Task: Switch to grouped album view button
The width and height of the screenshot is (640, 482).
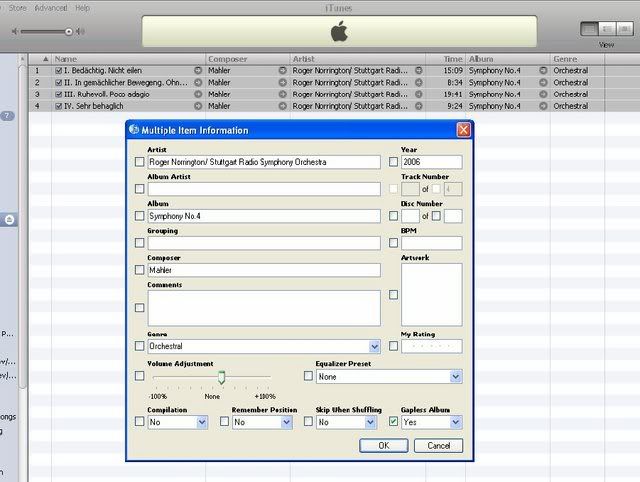Action: click(x=607, y=29)
